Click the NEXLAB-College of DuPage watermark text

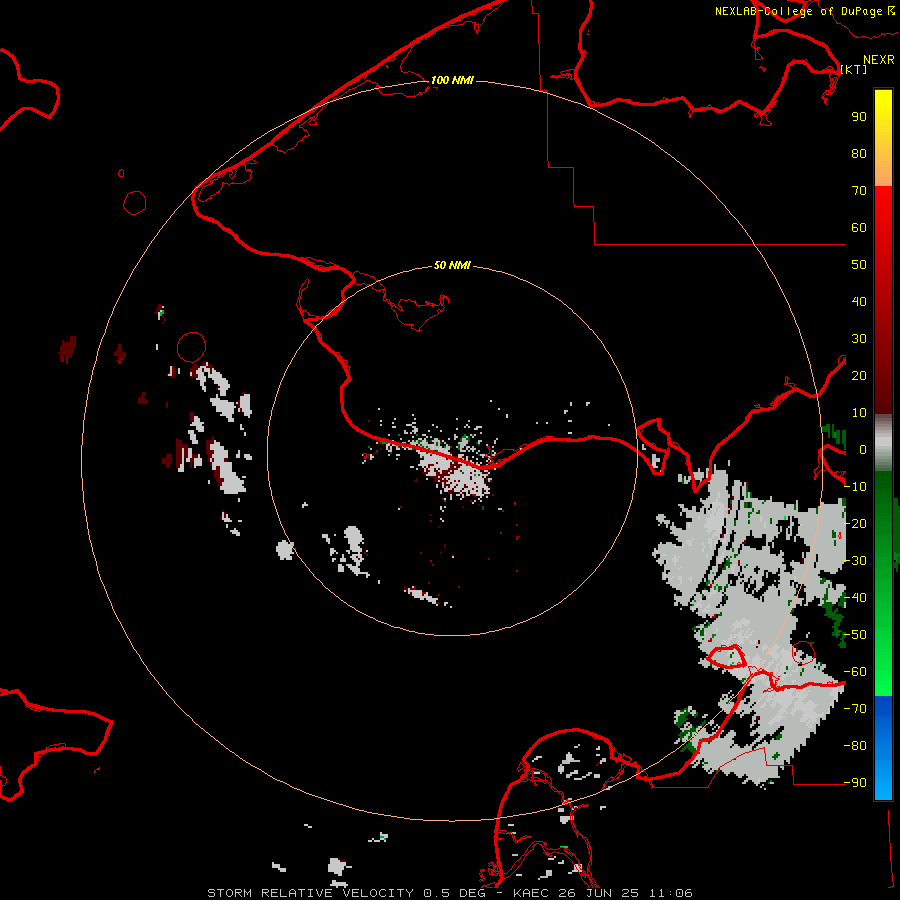tap(805, 11)
